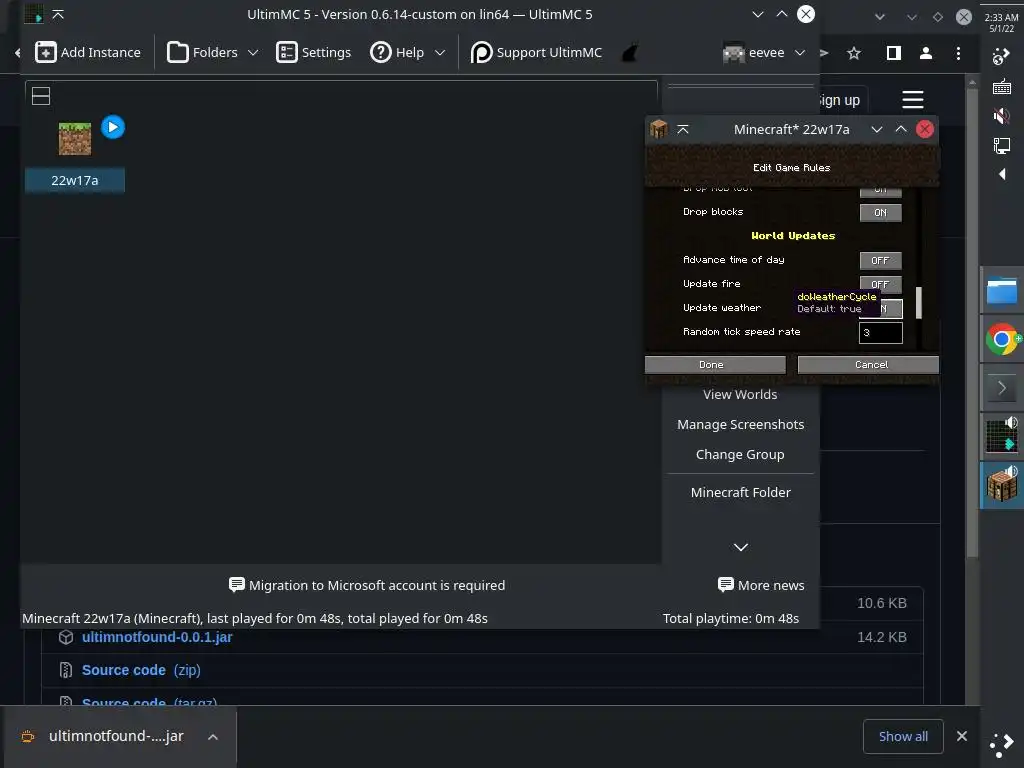Open the Help toolbar button
This screenshot has width=1024, height=768.
tap(397, 52)
